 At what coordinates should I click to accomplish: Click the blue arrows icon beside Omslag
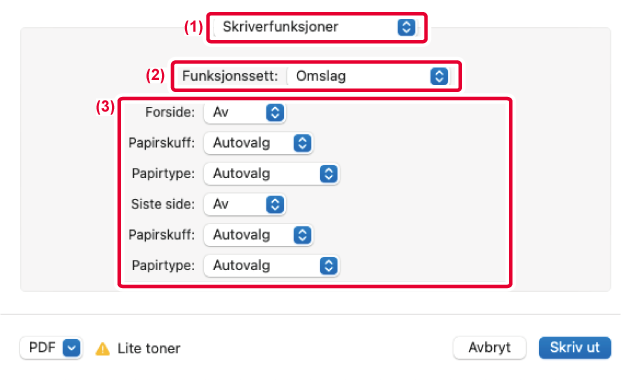coord(439,76)
